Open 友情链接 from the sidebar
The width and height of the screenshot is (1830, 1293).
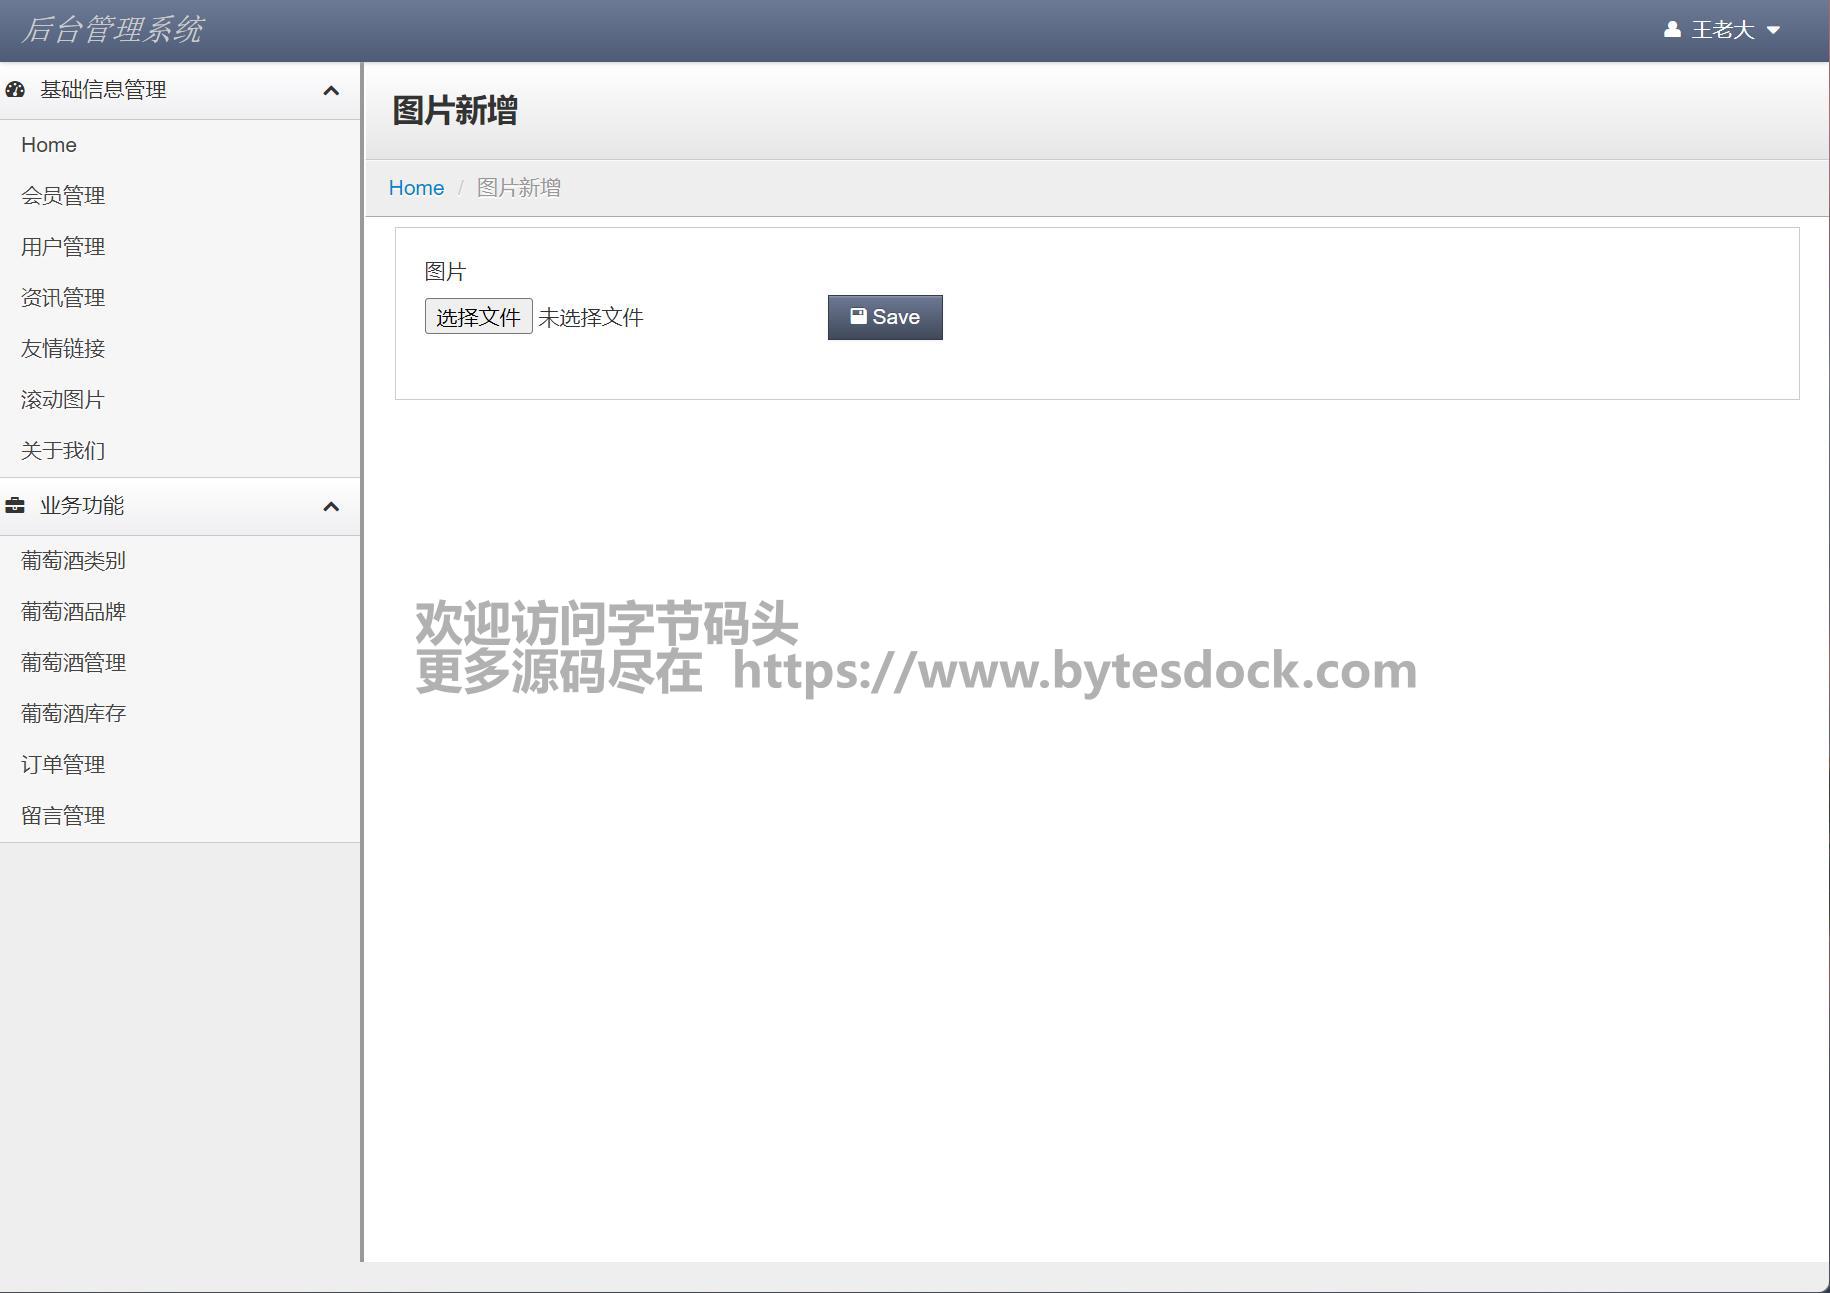click(x=63, y=349)
